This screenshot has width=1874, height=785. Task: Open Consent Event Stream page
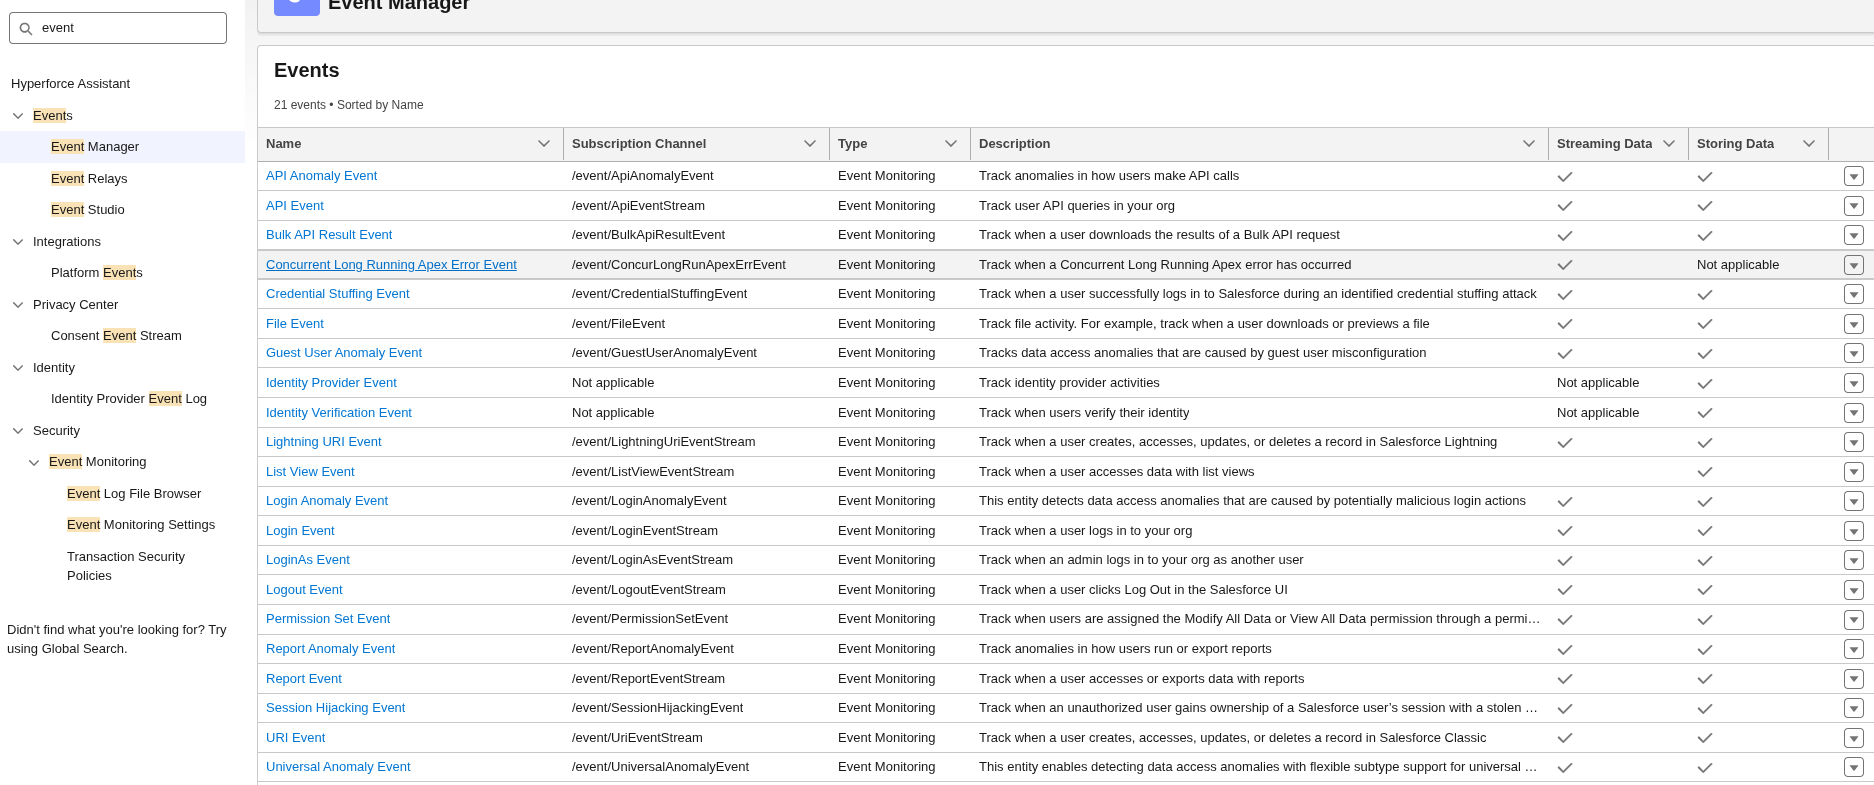(116, 336)
